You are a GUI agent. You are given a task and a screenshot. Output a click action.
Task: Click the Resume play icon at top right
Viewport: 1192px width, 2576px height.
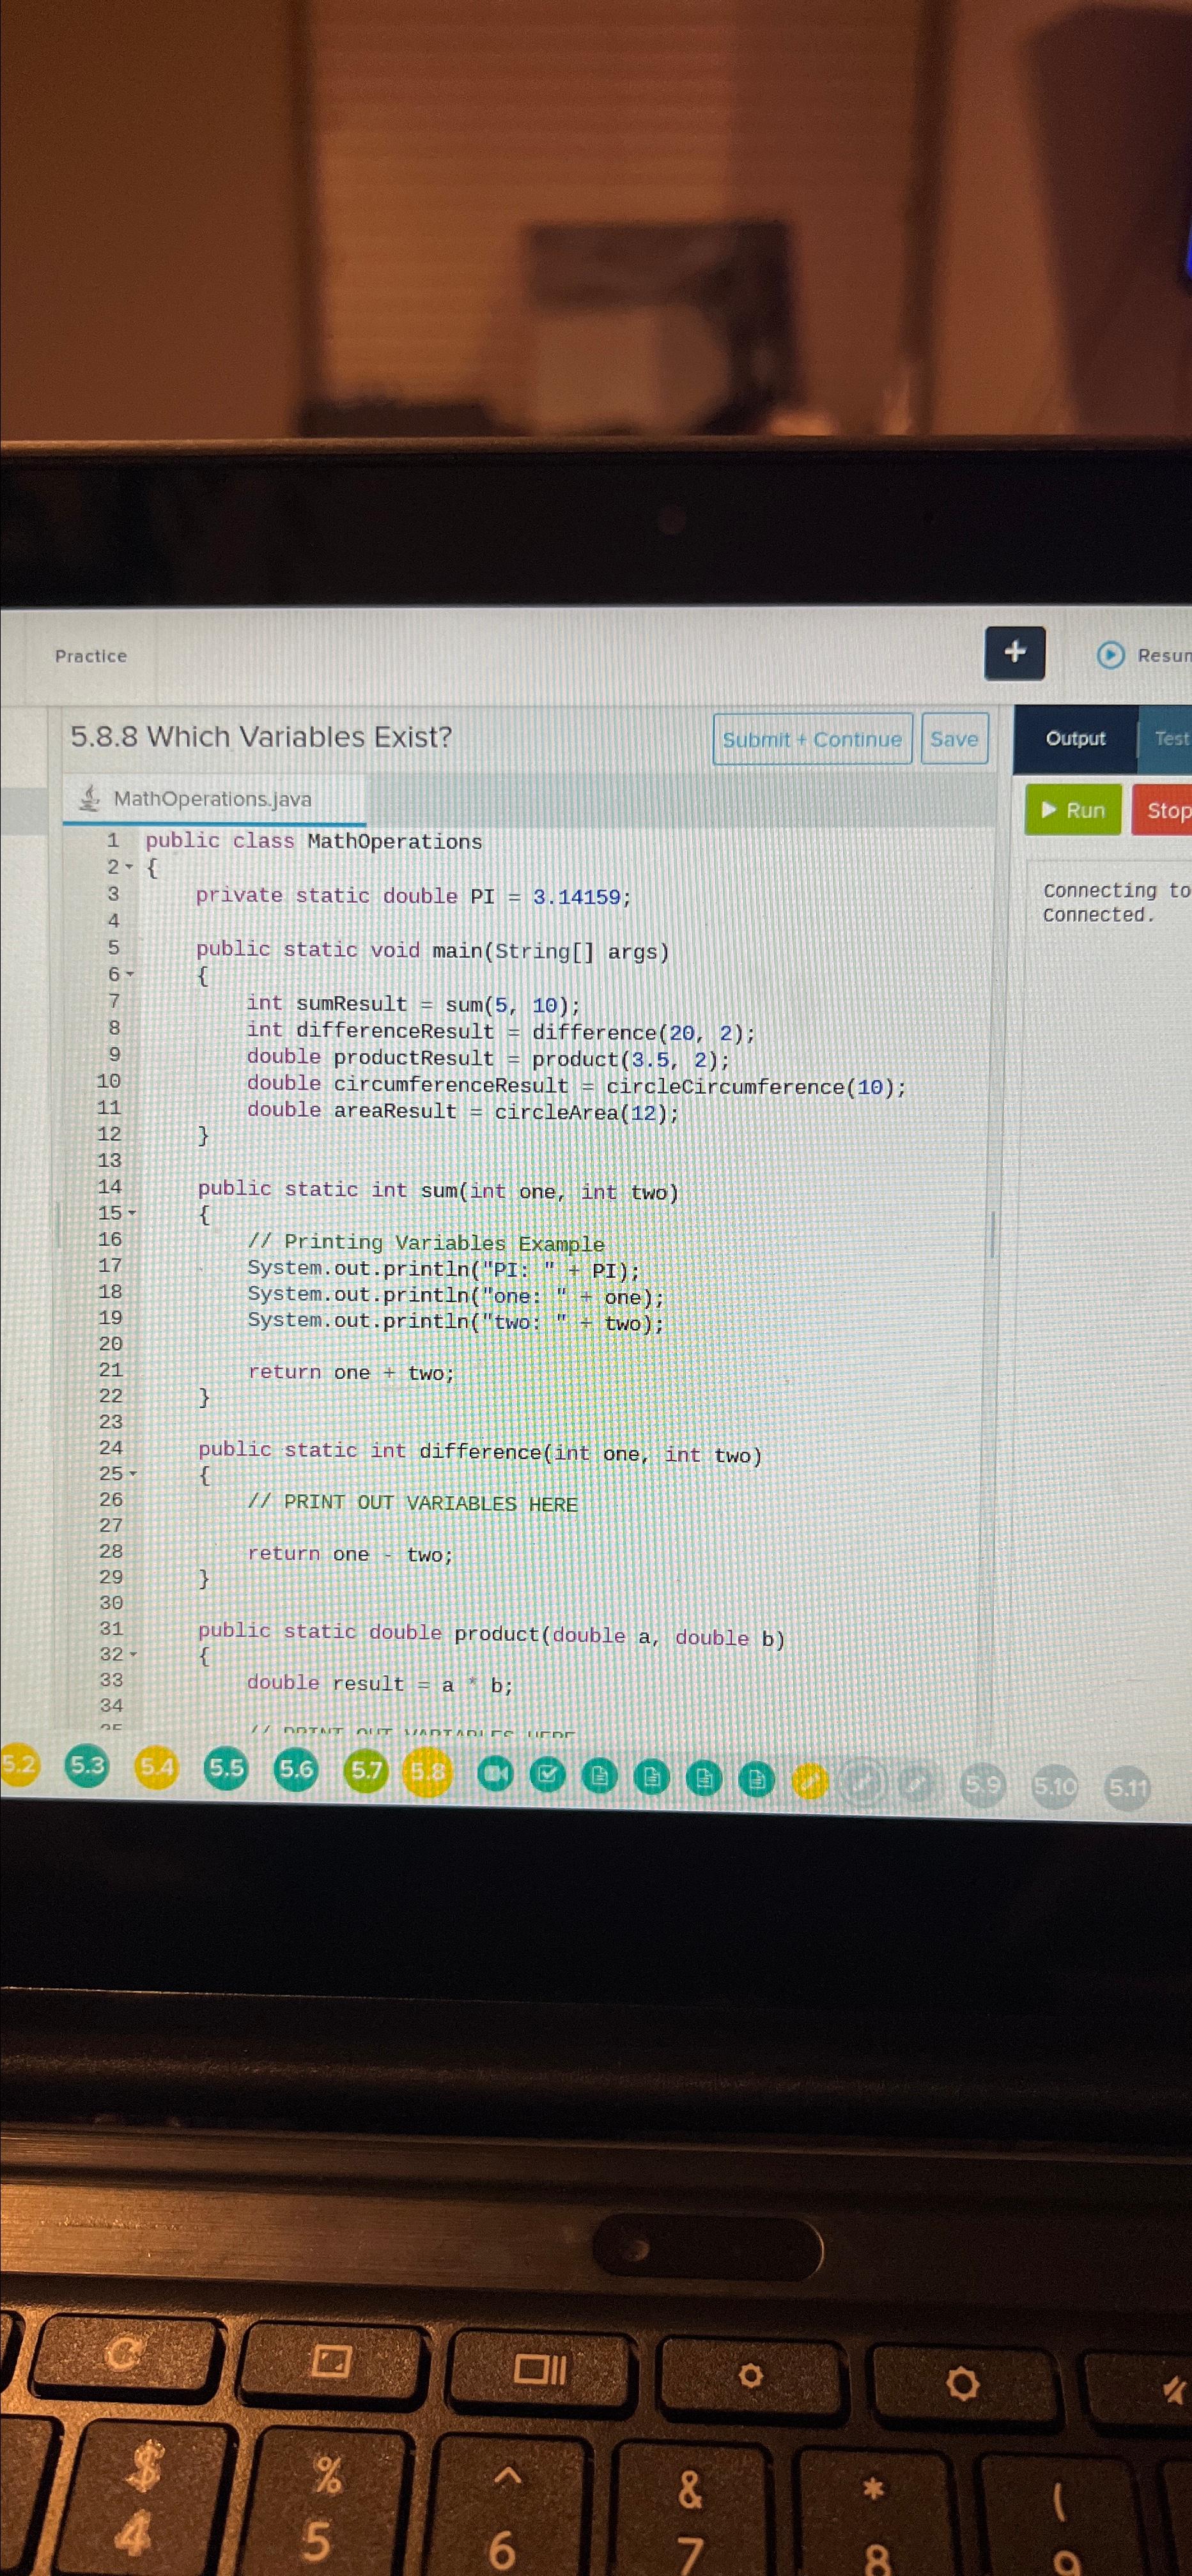(x=1110, y=656)
